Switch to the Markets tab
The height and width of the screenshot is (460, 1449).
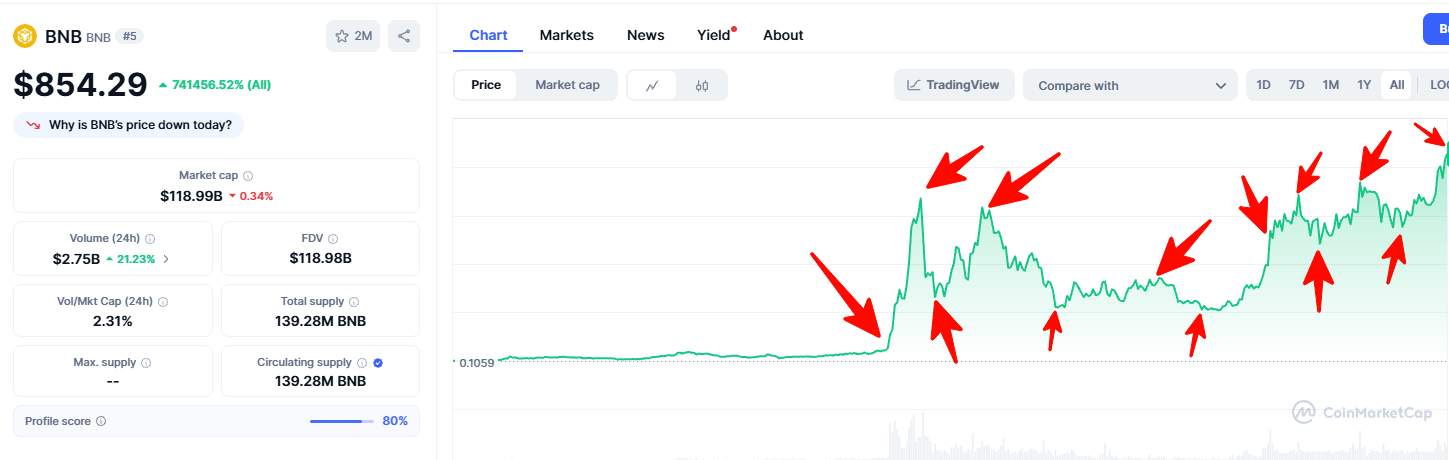coord(566,35)
